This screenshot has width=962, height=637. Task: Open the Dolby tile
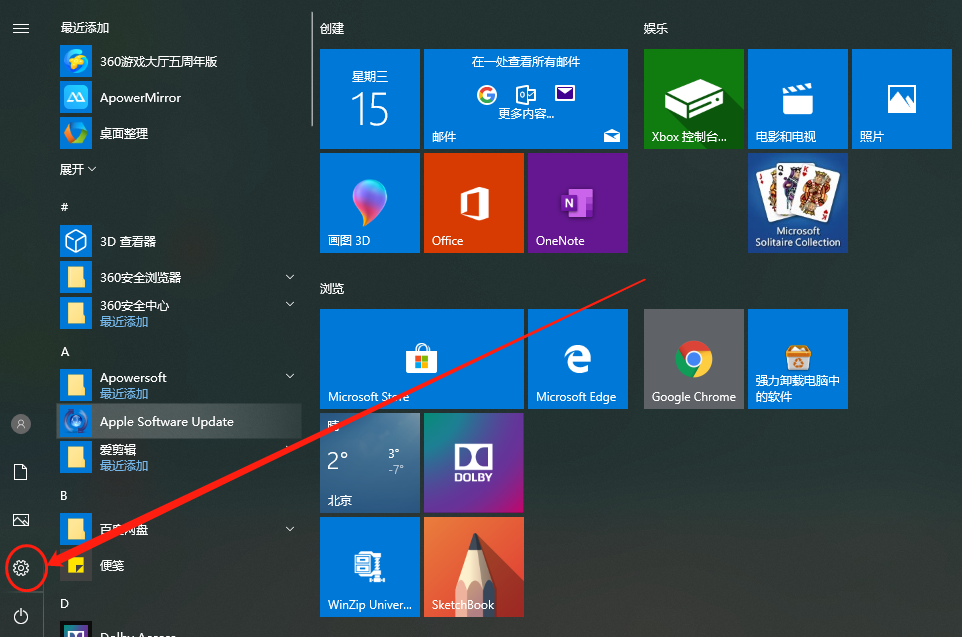click(x=474, y=463)
